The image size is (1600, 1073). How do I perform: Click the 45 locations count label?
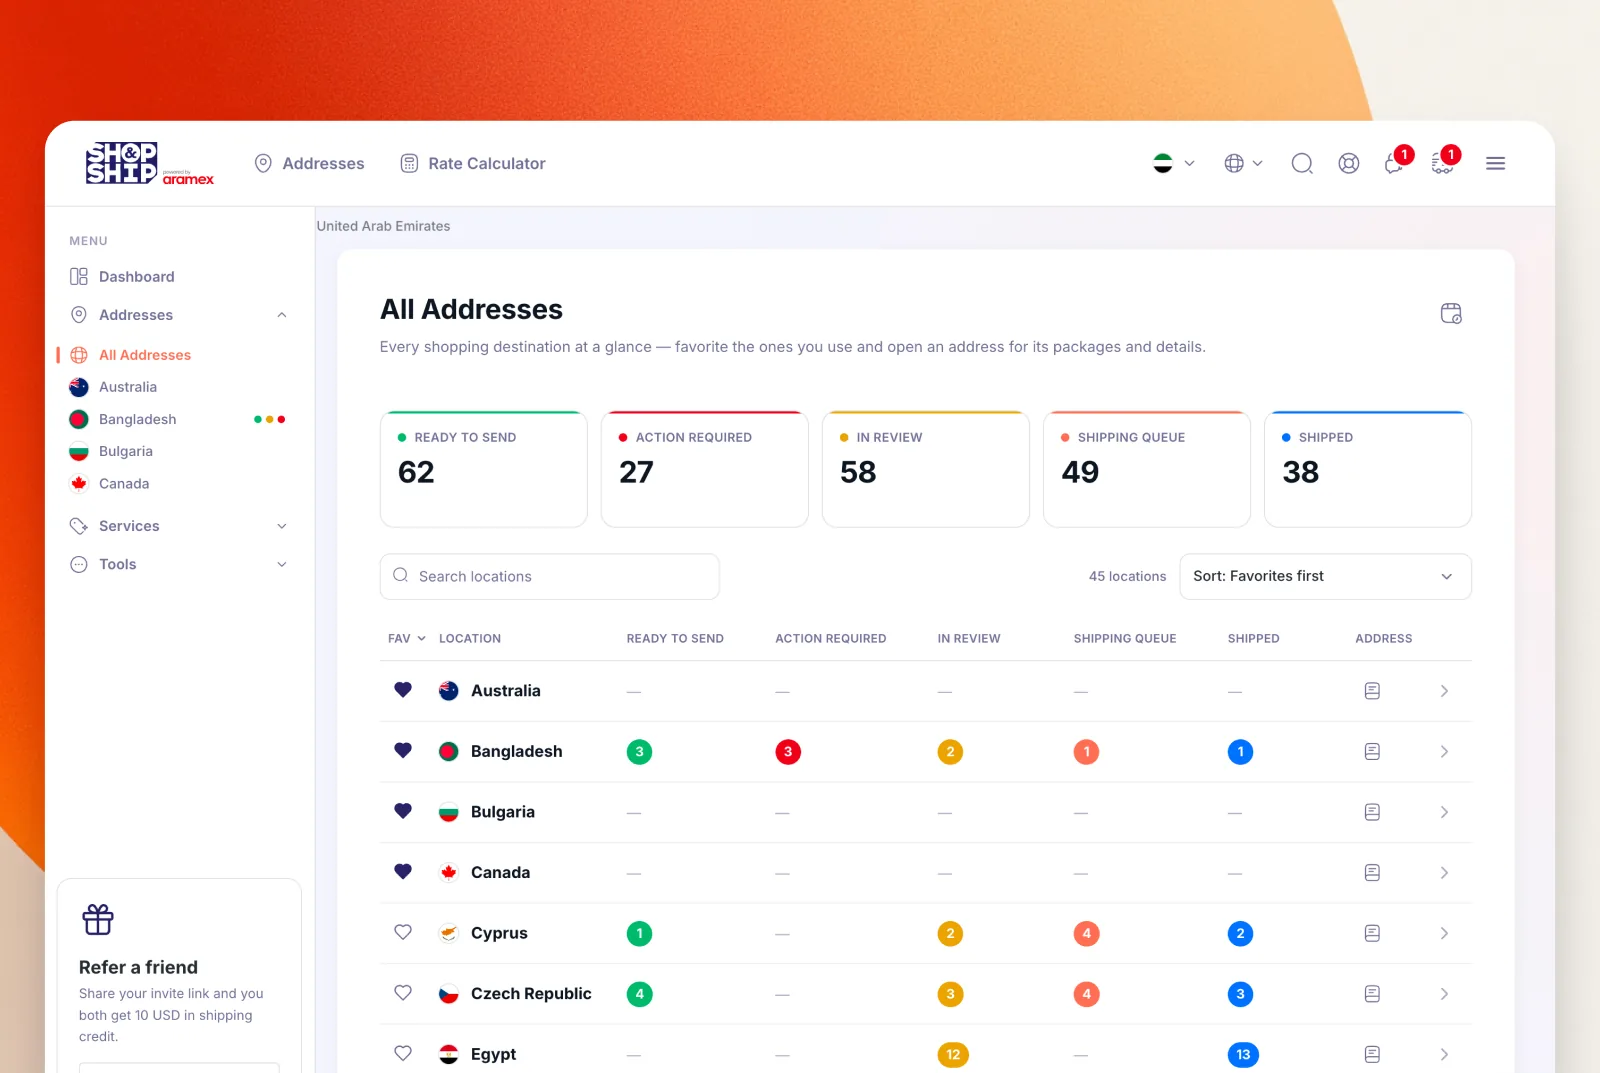(1127, 577)
